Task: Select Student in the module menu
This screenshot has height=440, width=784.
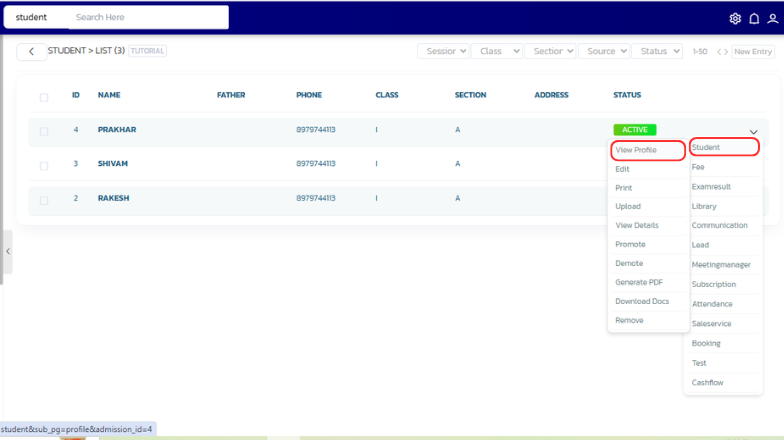Action: point(724,147)
